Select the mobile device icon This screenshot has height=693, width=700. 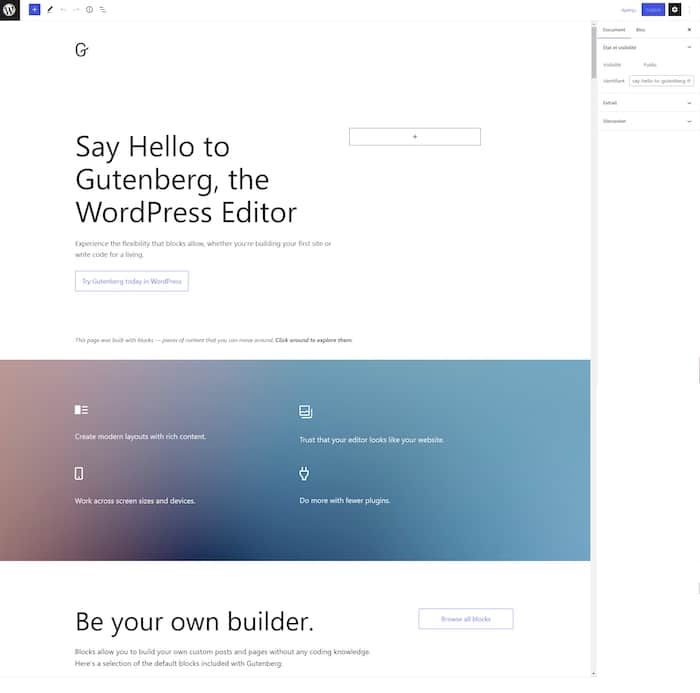(79, 473)
